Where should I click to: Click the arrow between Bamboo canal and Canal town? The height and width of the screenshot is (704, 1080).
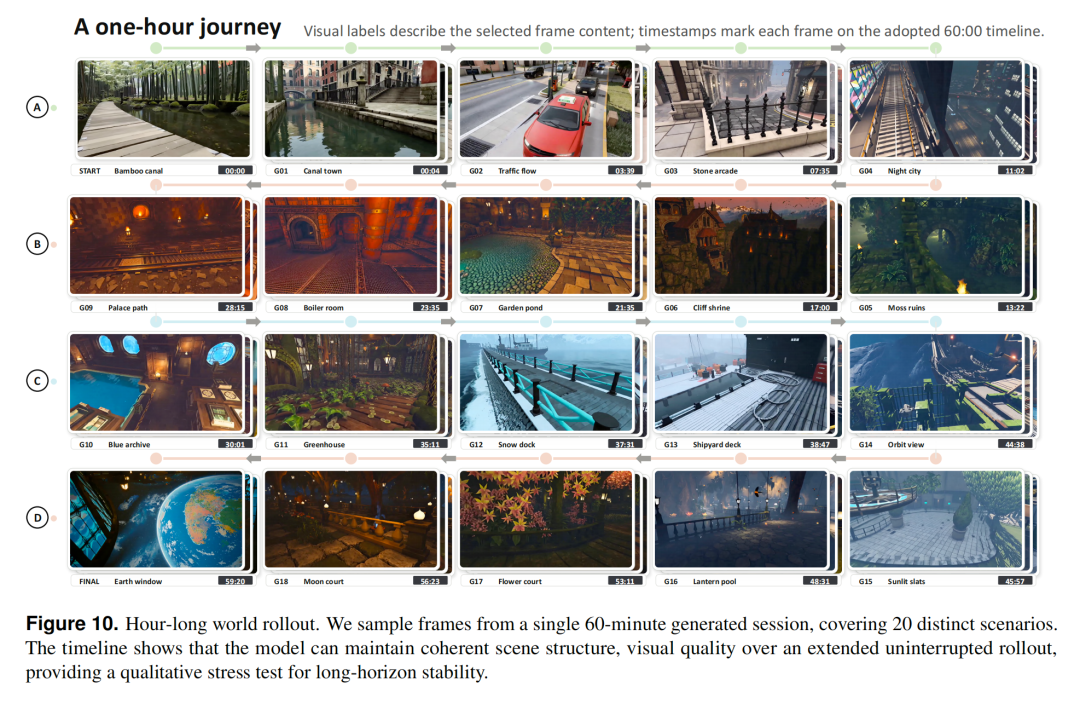(253, 48)
